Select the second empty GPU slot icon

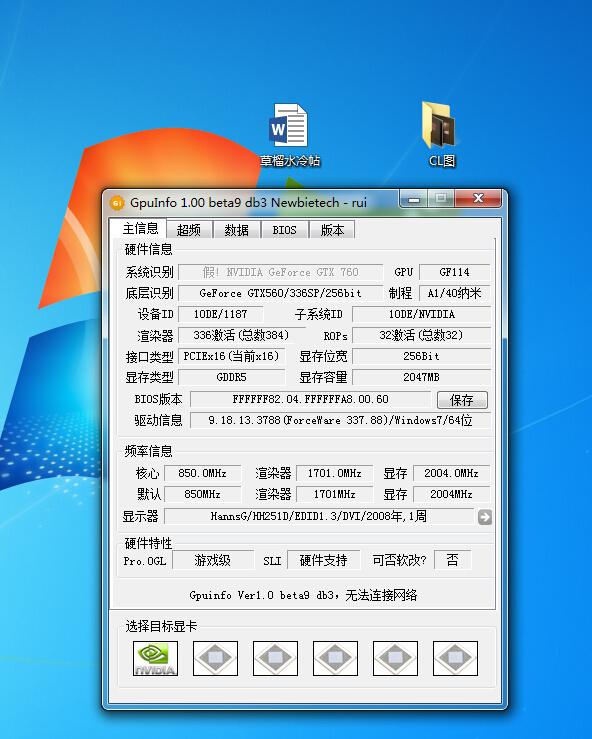(x=215, y=658)
